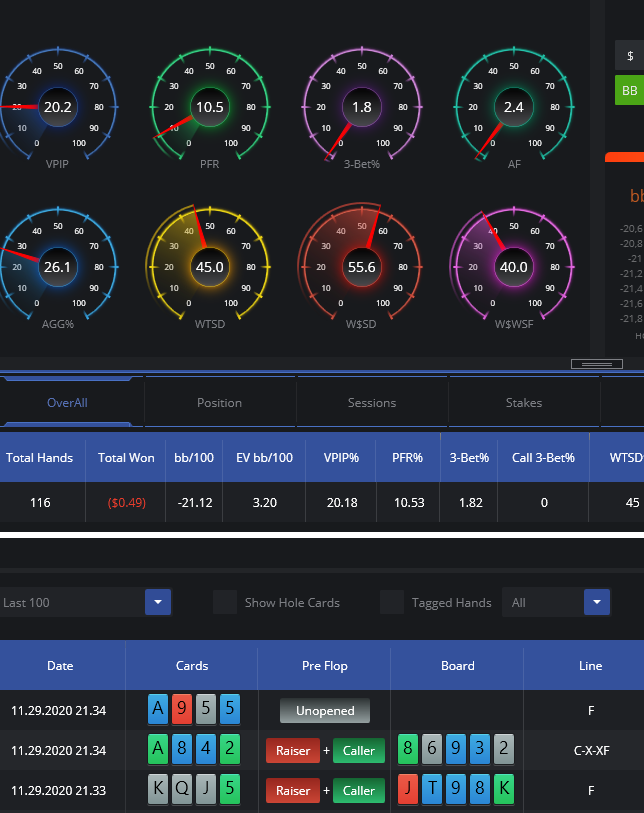Click the -21.12 bb/100 value
644x813 pixels.
point(195,502)
